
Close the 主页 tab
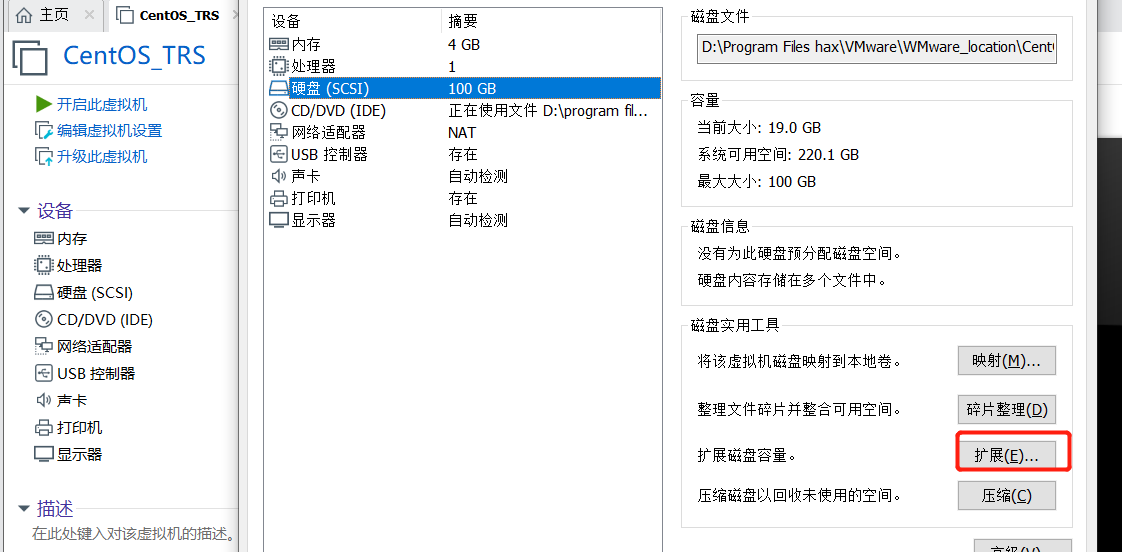click(89, 15)
